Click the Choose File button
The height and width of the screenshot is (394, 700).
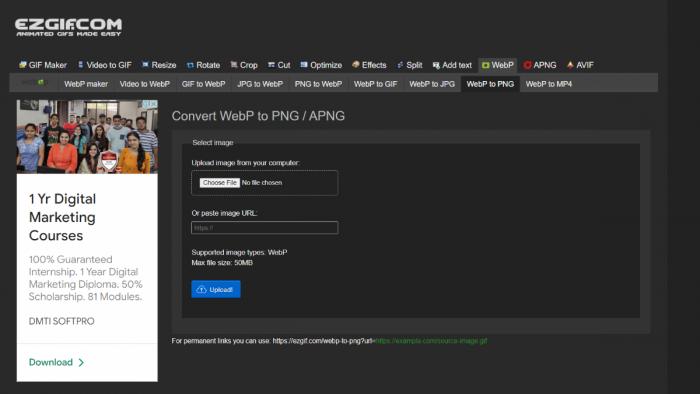pos(219,183)
